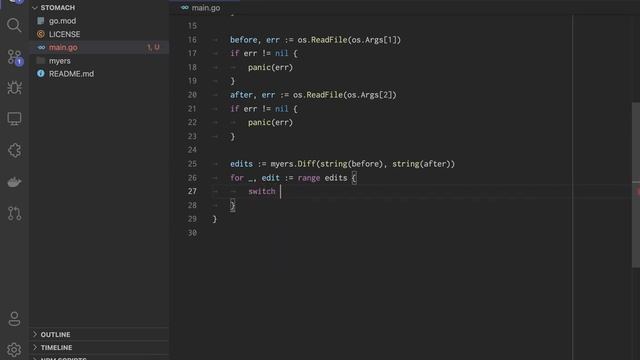Open the Search view in activity bar
Viewport: 640px width, 360px height.
[14, 25]
